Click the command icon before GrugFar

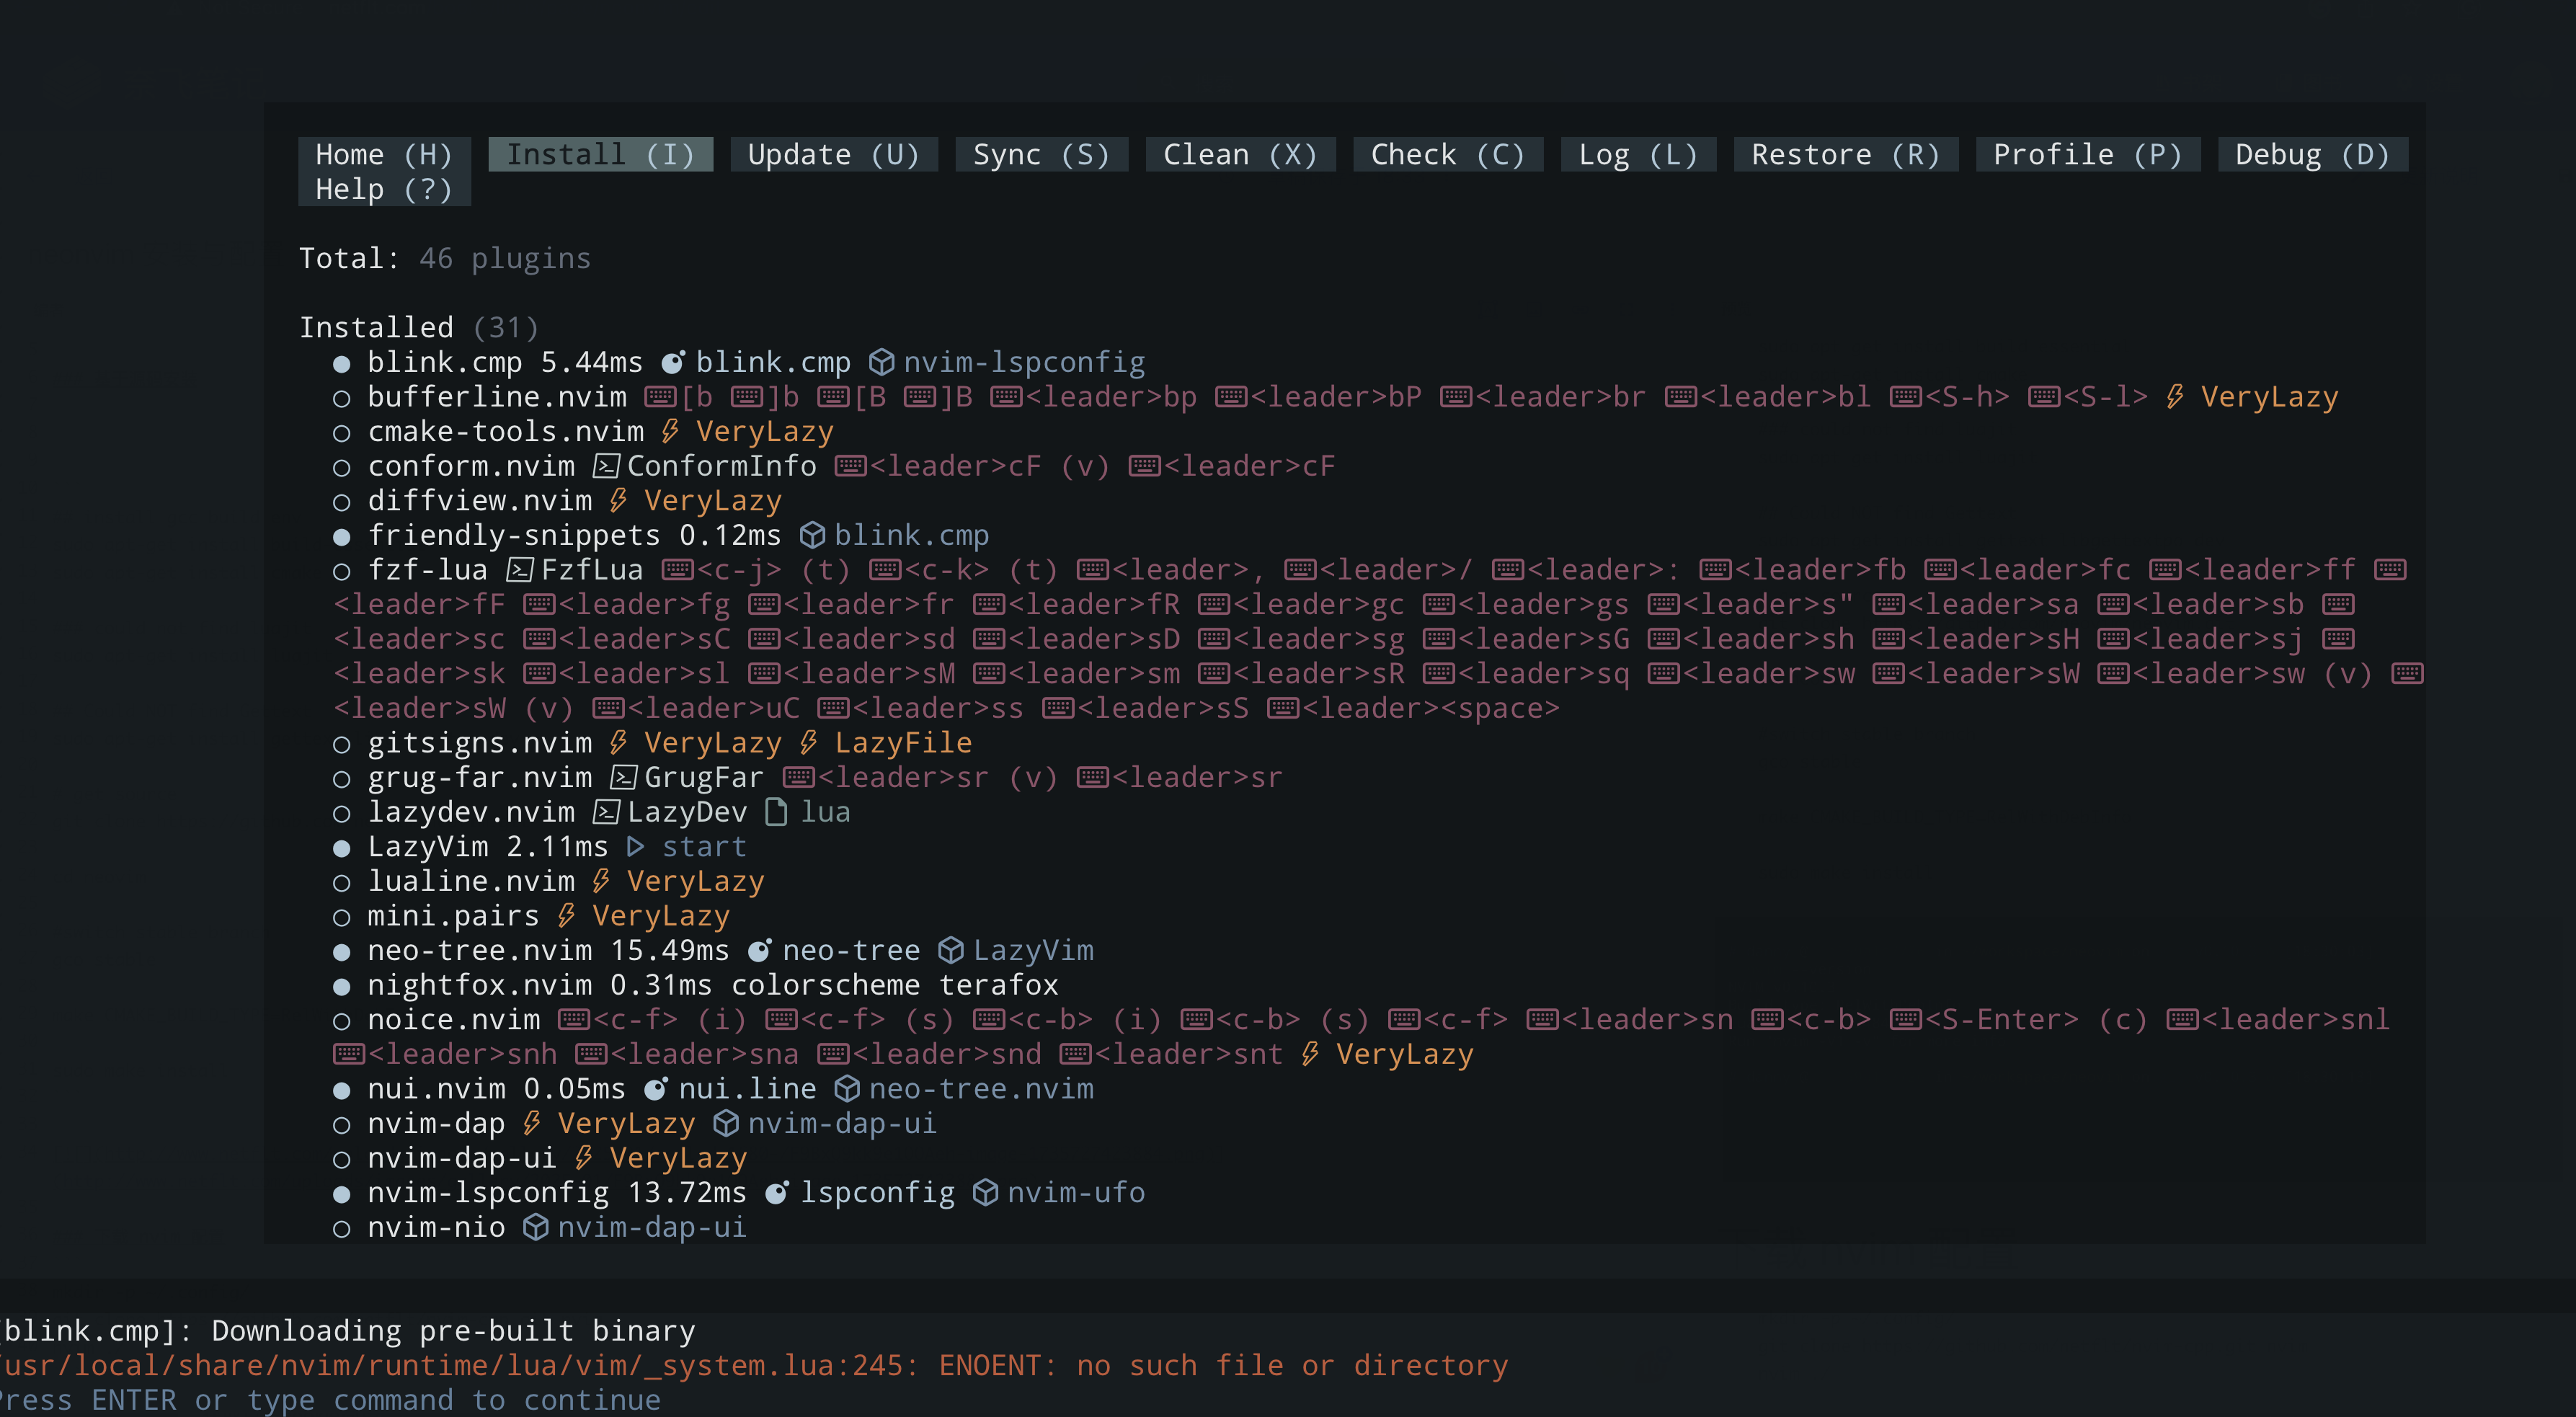[624, 777]
